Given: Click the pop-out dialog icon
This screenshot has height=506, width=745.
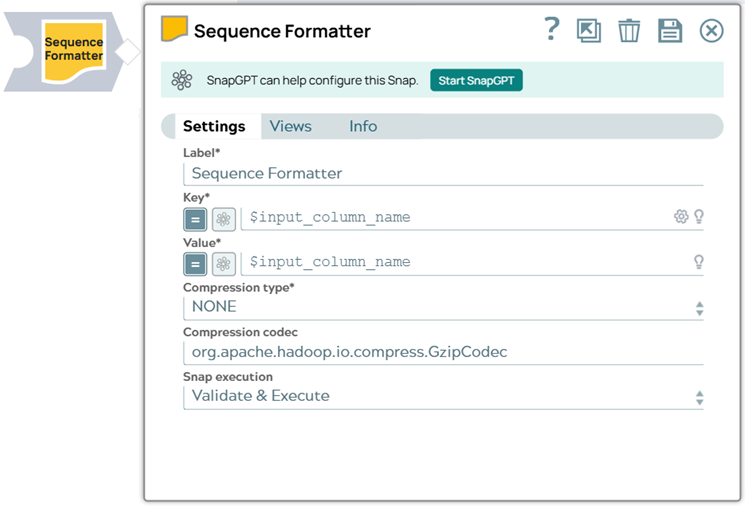Looking at the screenshot, I should tap(589, 31).
